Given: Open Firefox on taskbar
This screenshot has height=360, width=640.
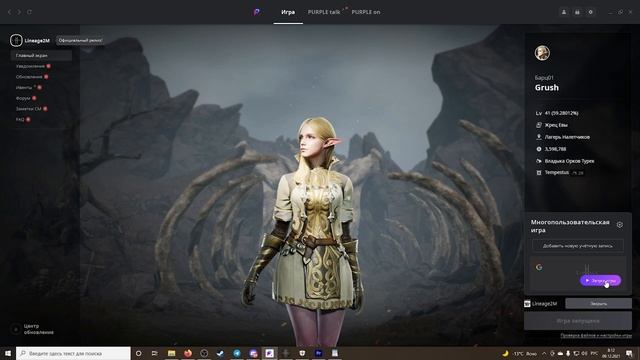Looking at the screenshot, I should [188, 353].
